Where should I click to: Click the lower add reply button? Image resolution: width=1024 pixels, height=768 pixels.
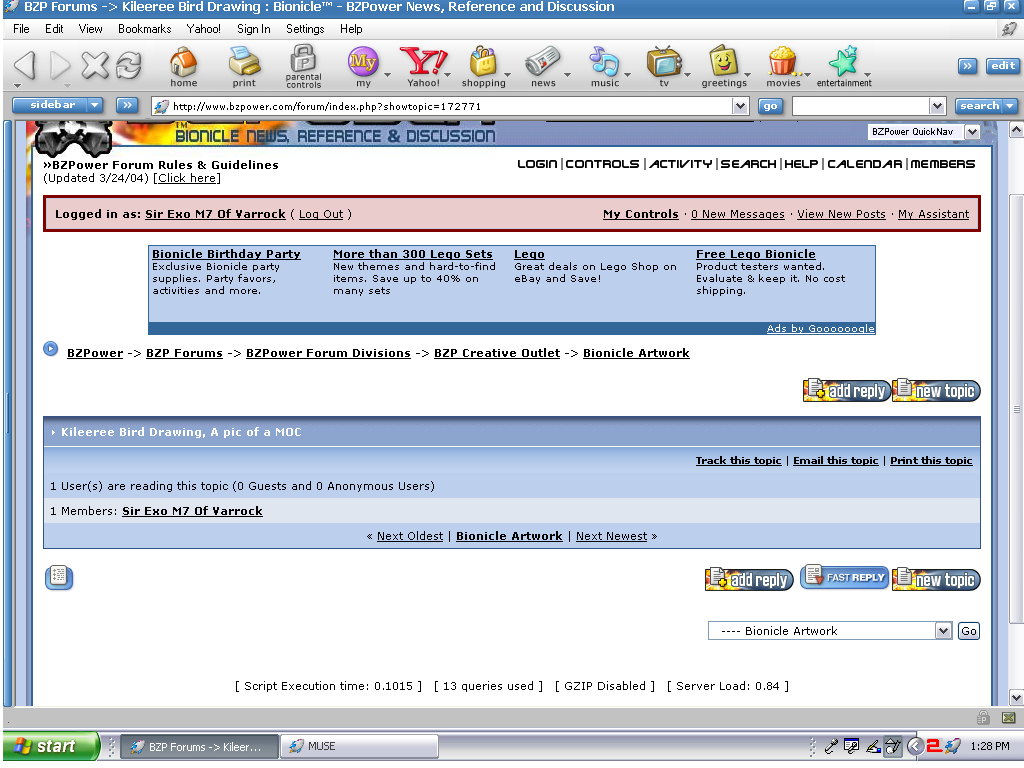coord(749,579)
